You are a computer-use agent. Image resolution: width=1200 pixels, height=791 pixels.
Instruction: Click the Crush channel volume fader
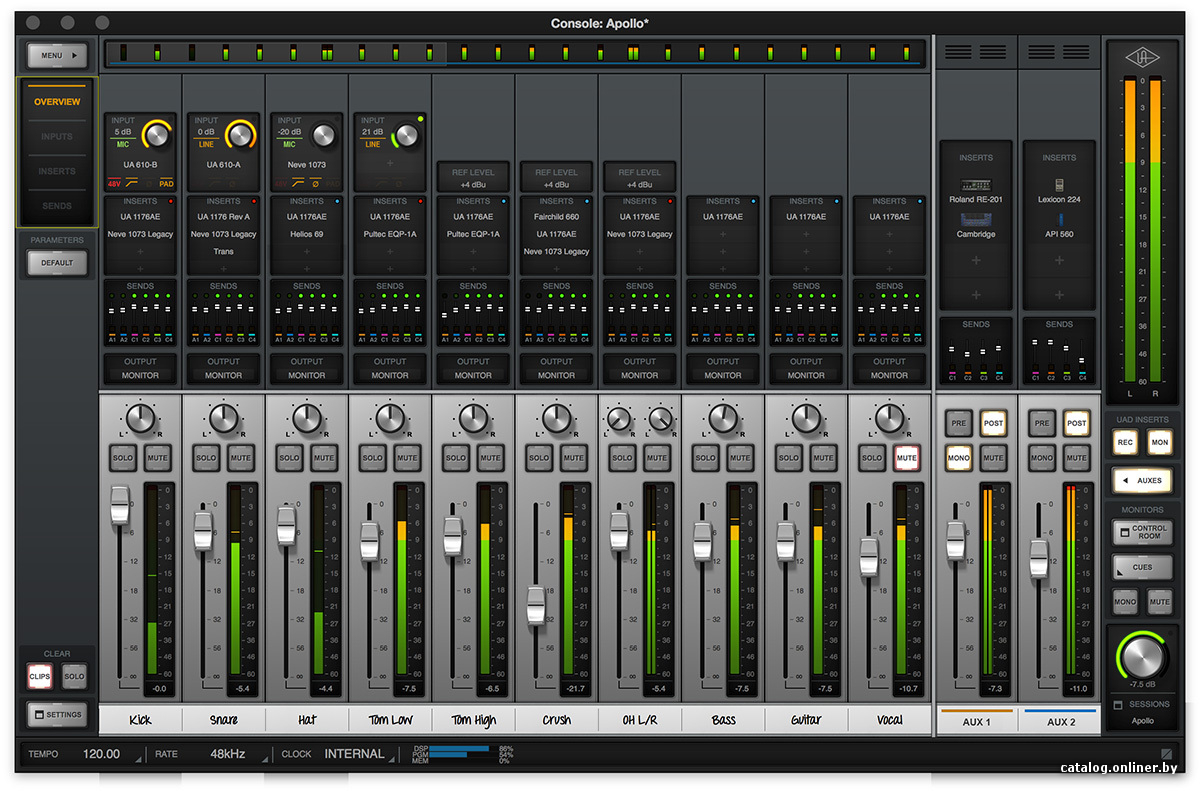point(536,605)
